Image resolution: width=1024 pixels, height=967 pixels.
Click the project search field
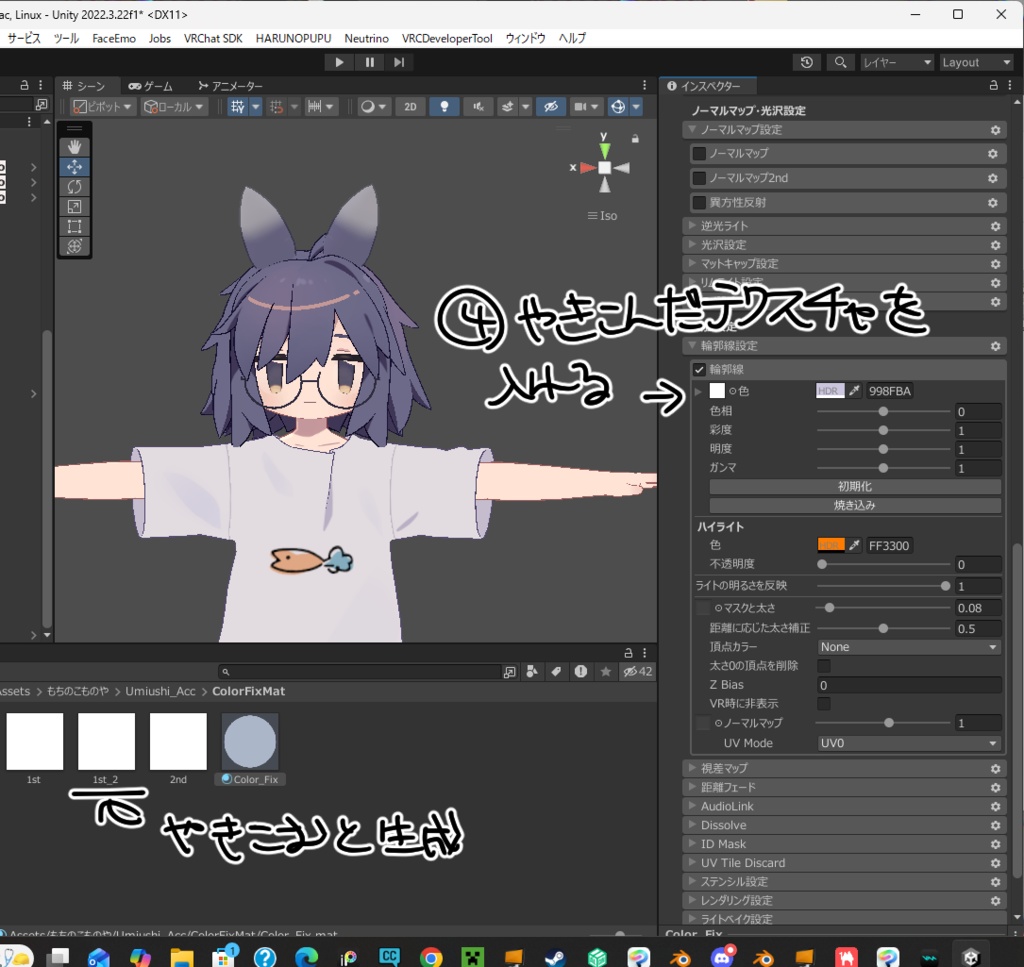(360, 672)
